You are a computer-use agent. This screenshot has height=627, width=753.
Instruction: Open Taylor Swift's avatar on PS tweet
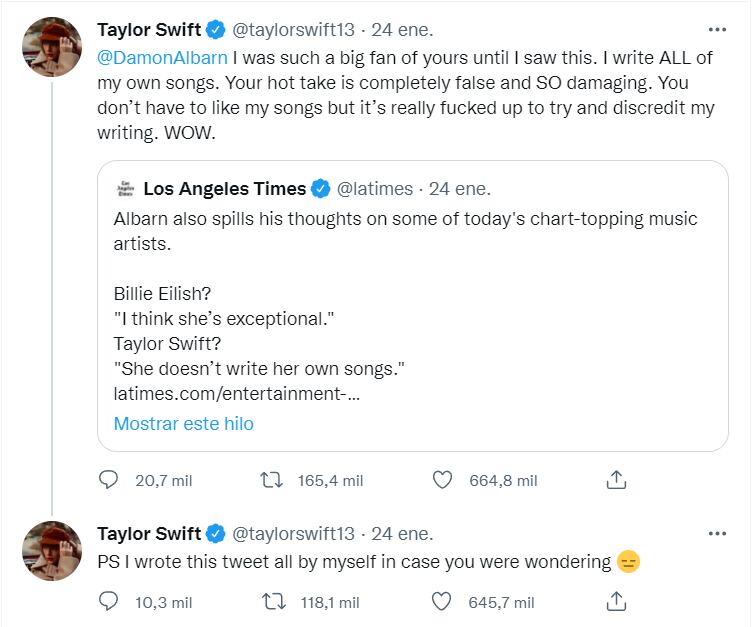point(51,551)
